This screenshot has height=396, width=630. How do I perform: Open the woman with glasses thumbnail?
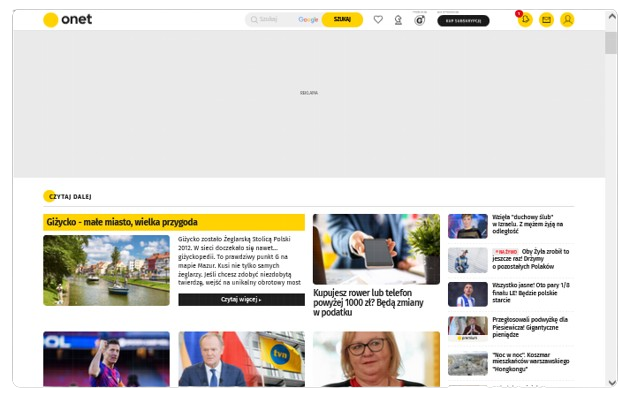376,359
